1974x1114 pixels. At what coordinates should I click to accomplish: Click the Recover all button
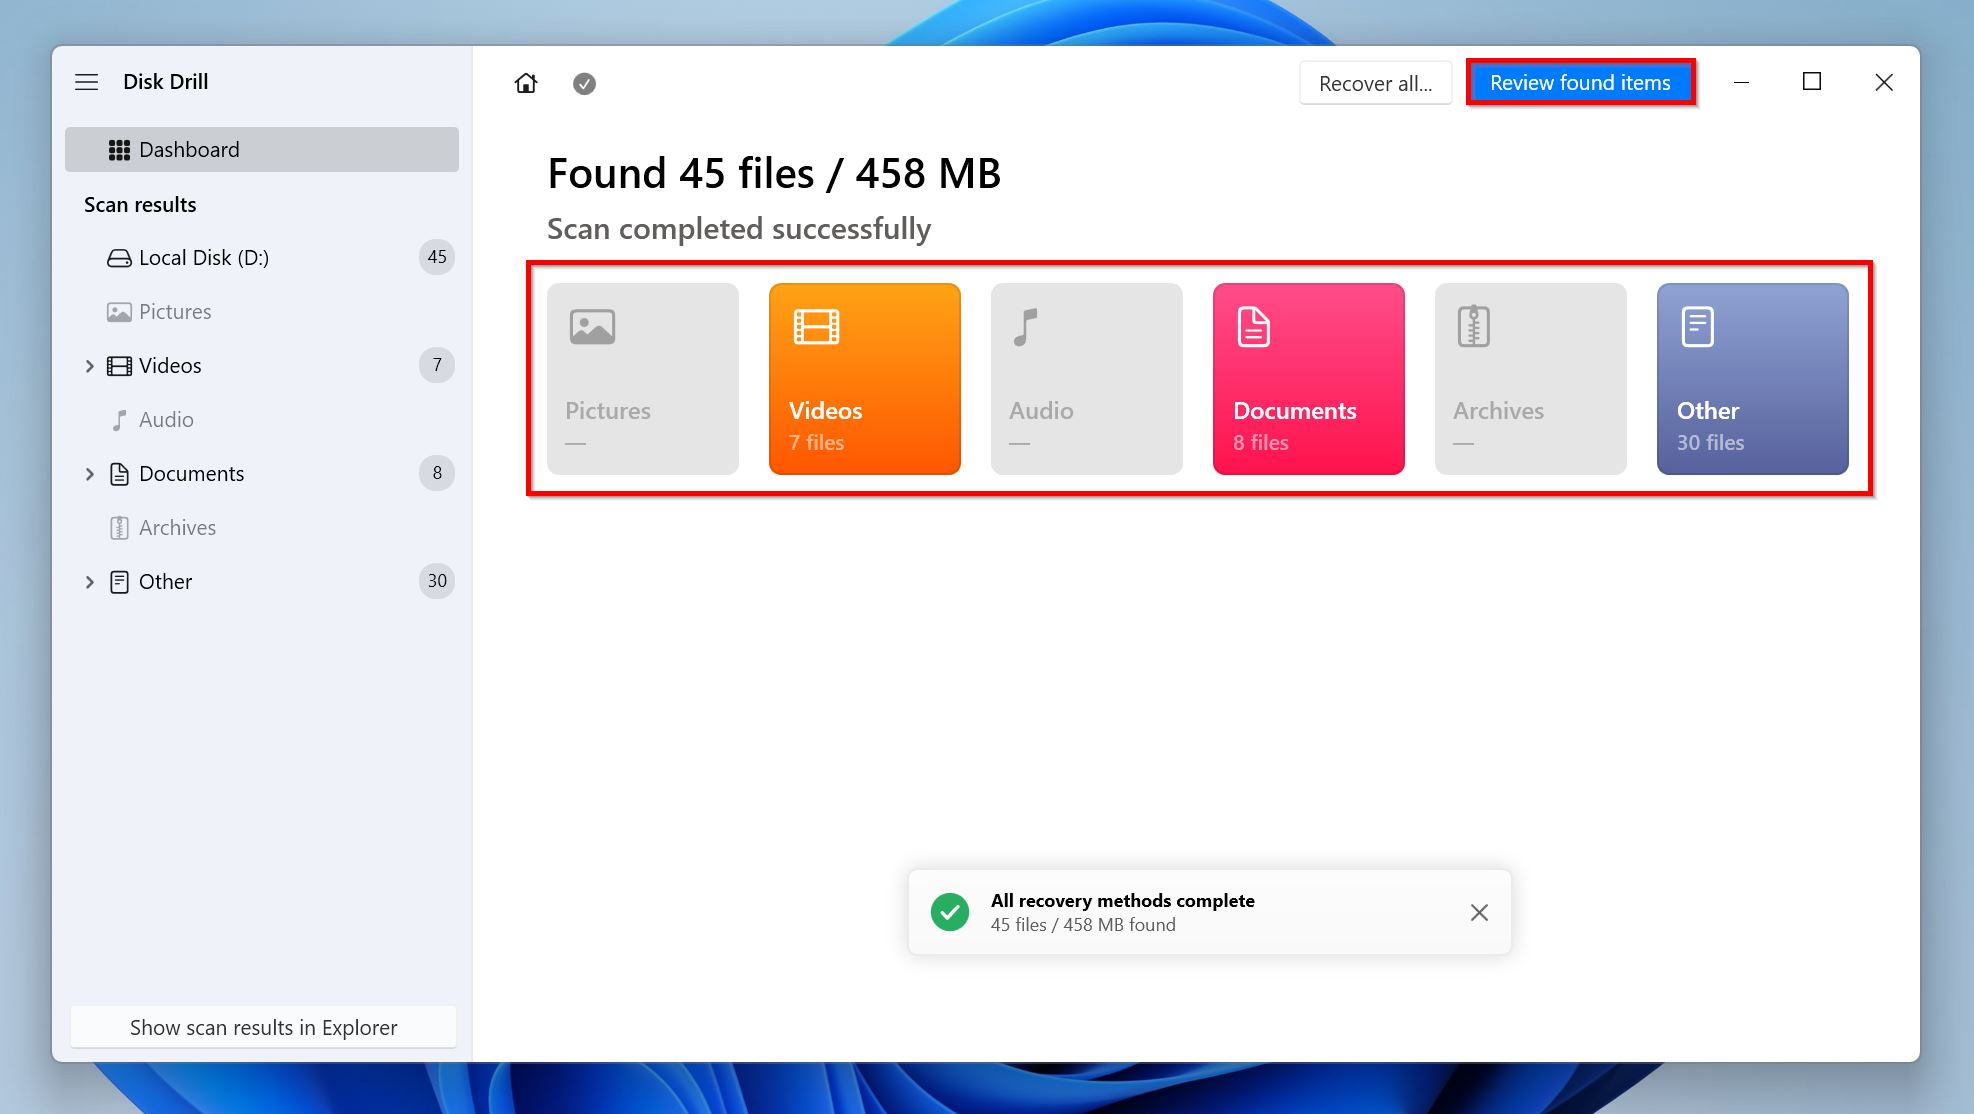(1375, 82)
